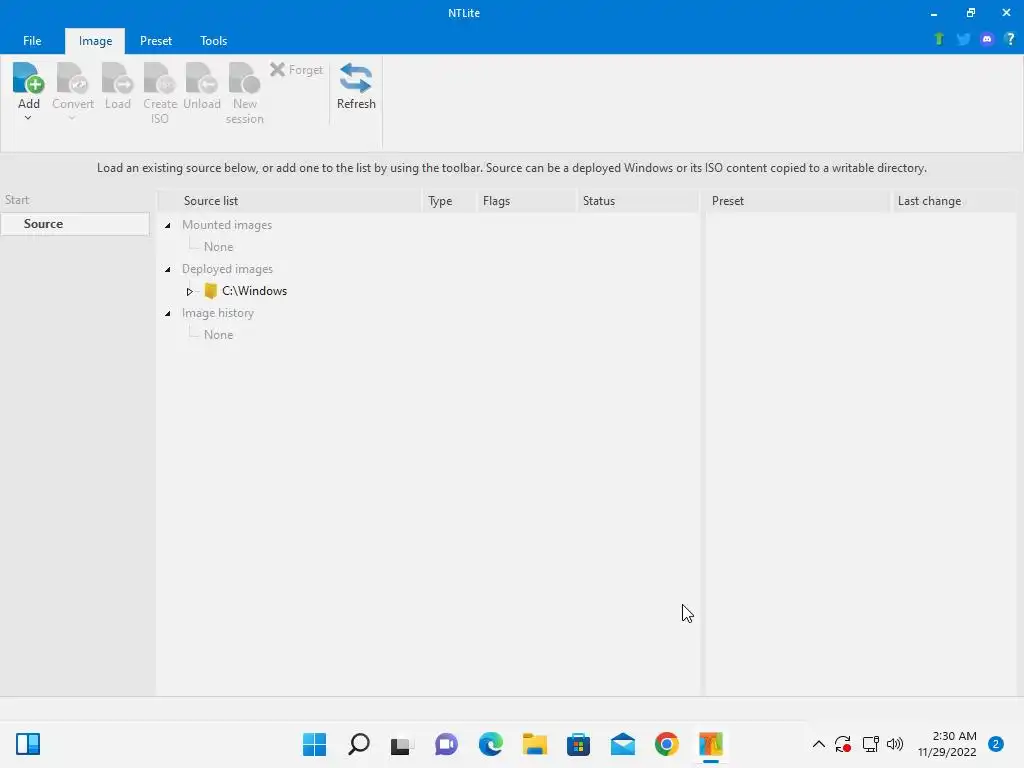The width and height of the screenshot is (1024, 768).
Task: Click None under Mounted images
Action: [x=218, y=247]
